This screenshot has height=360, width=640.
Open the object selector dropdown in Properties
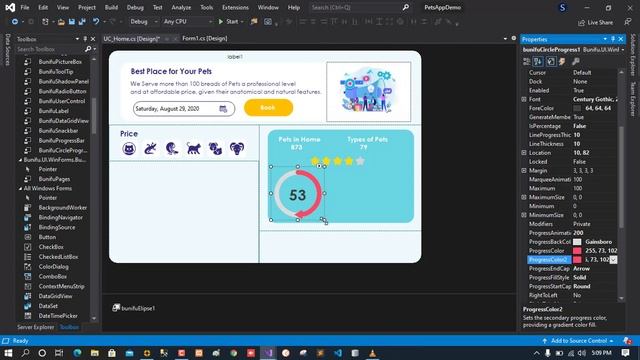pyautogui.click(x=623, y=50)
